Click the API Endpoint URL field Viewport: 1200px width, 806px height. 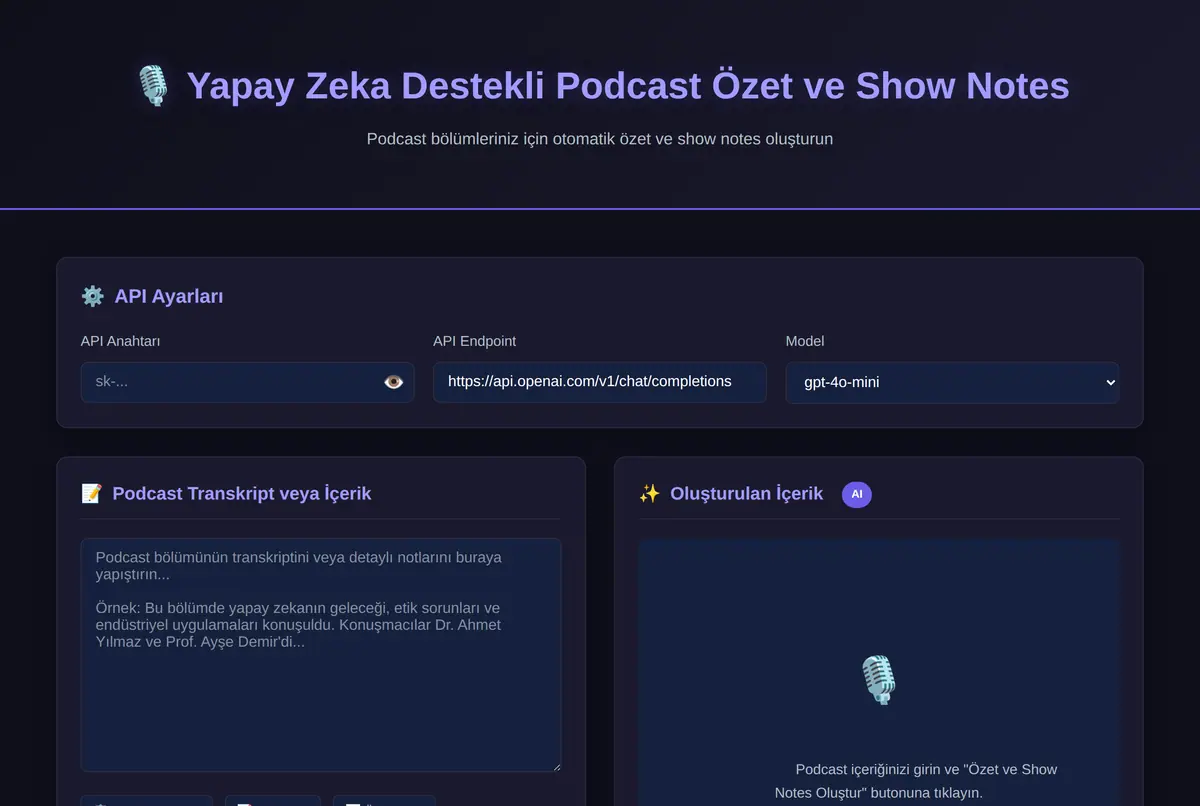(x=600, y=382)
